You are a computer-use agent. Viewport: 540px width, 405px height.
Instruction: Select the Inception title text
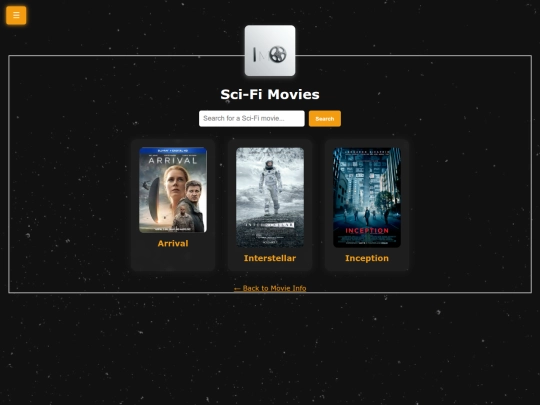[x=367, y=258]
